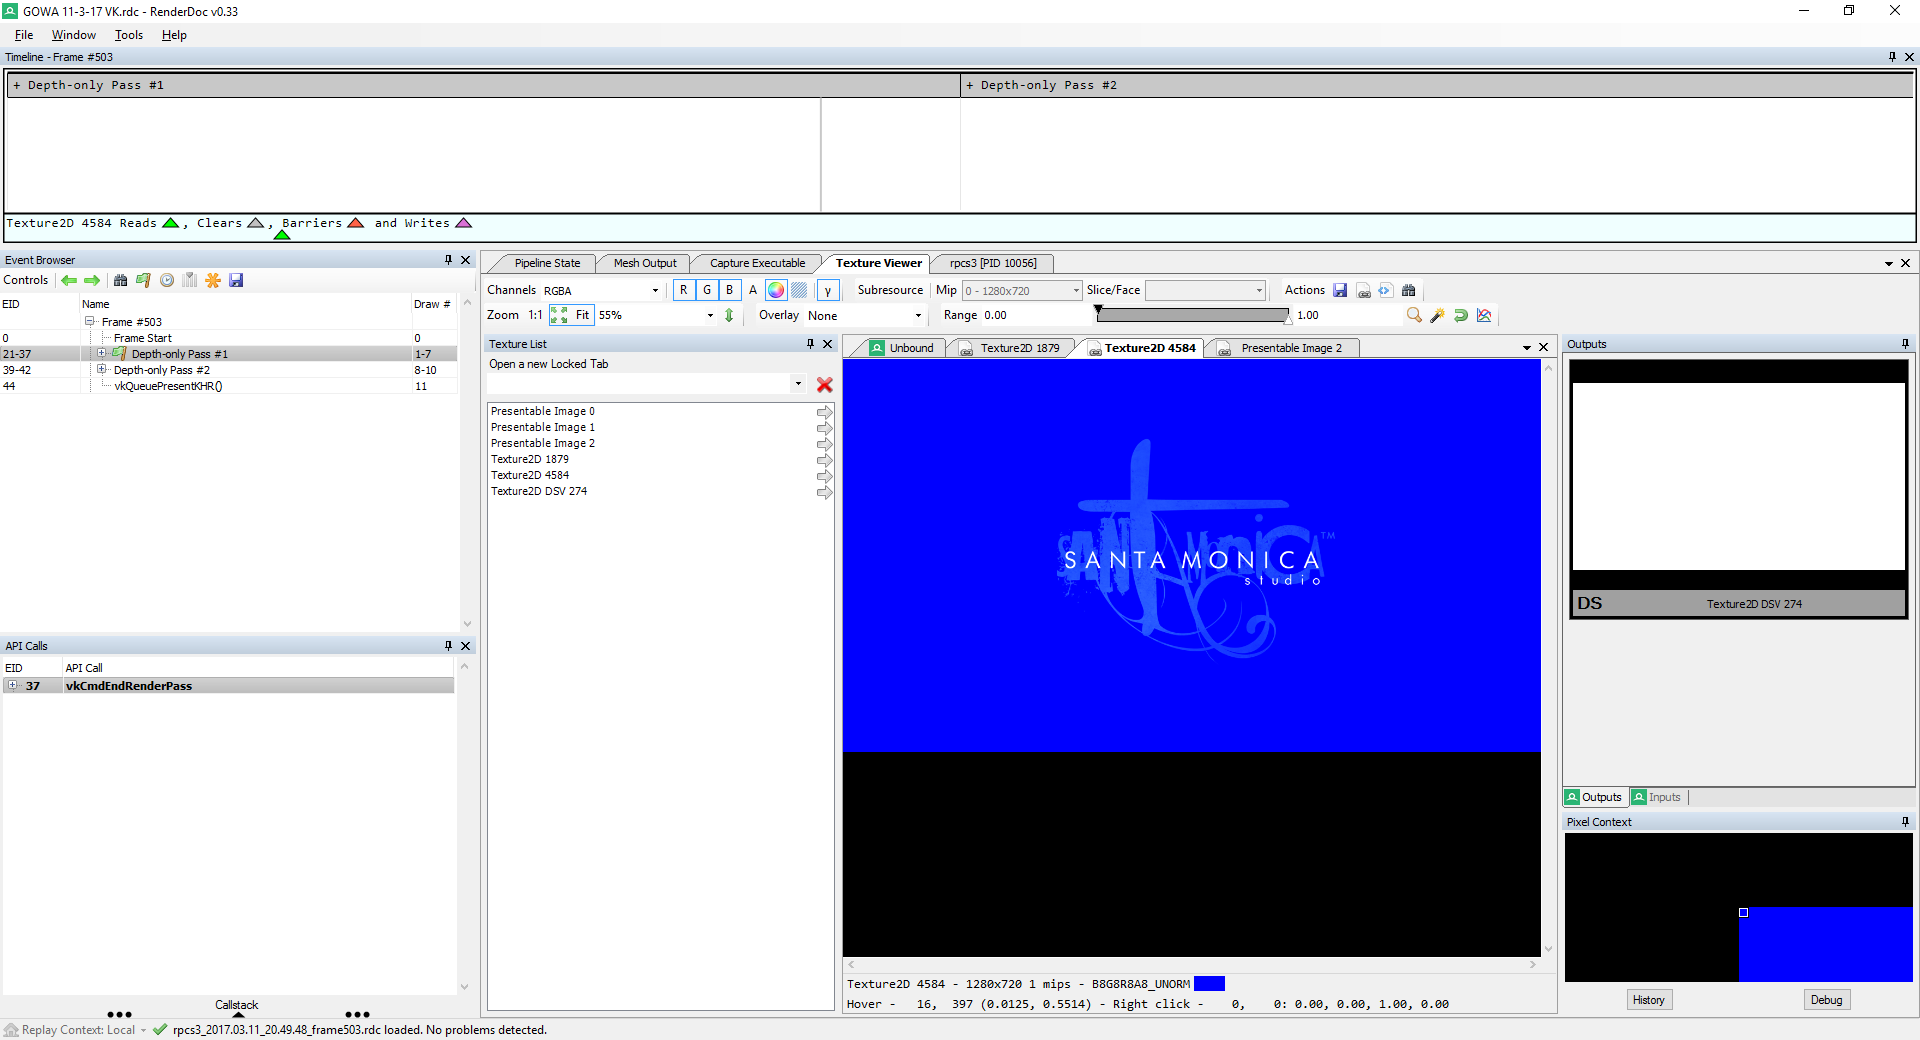Select Texture2D DSV 274 in the texture list
Screen dimensions: 1920x1040
(539, 492)
